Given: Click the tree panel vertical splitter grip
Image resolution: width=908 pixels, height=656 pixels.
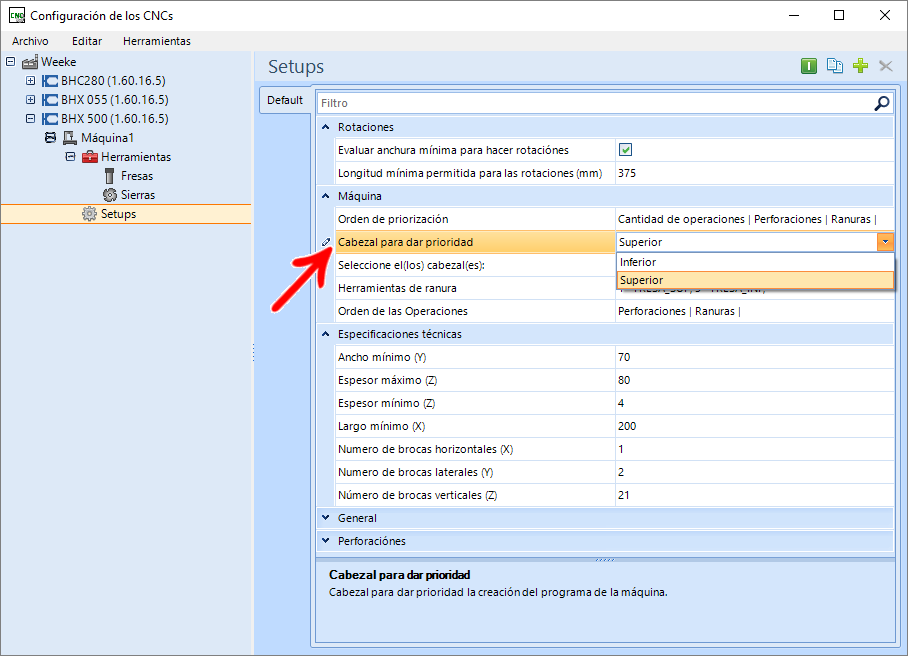Looking at the screenshot, I should [254, 353].
